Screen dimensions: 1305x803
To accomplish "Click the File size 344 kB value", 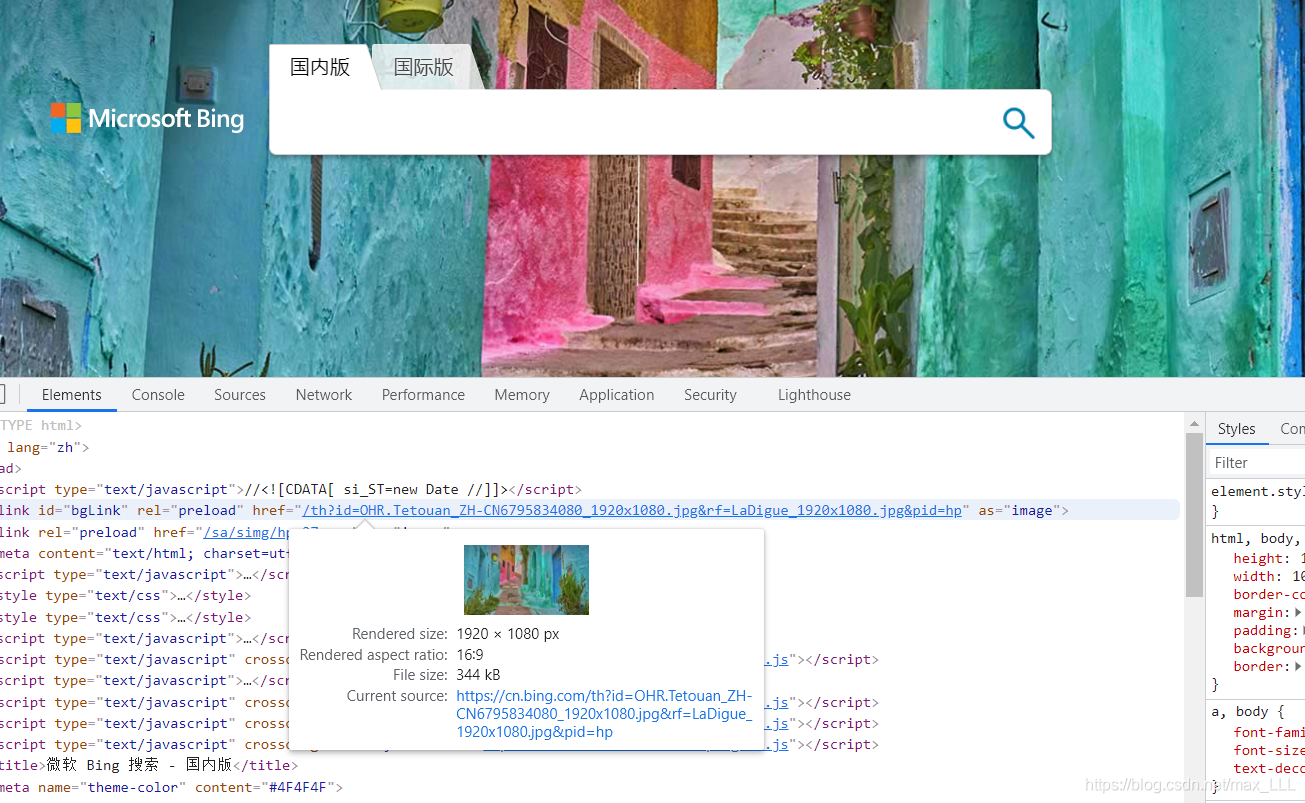I will coord(478,675).
